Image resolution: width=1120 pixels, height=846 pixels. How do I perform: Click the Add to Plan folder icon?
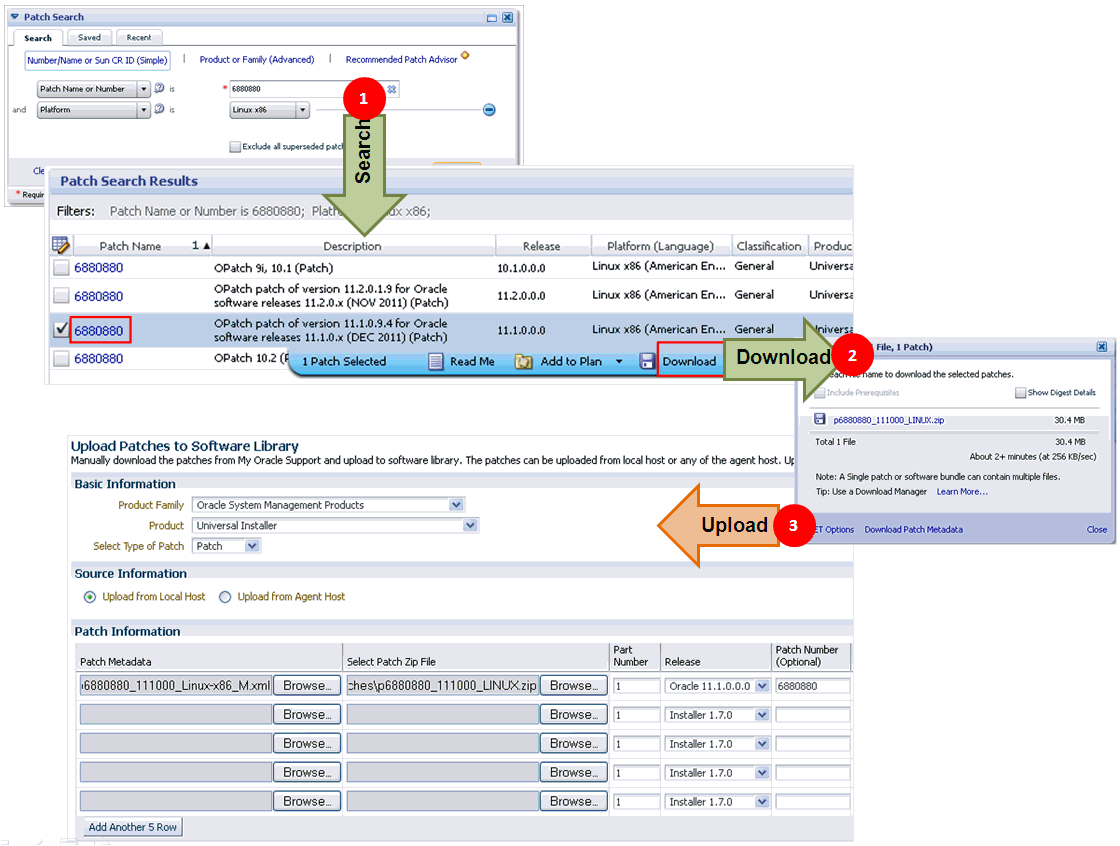(524, 362)
